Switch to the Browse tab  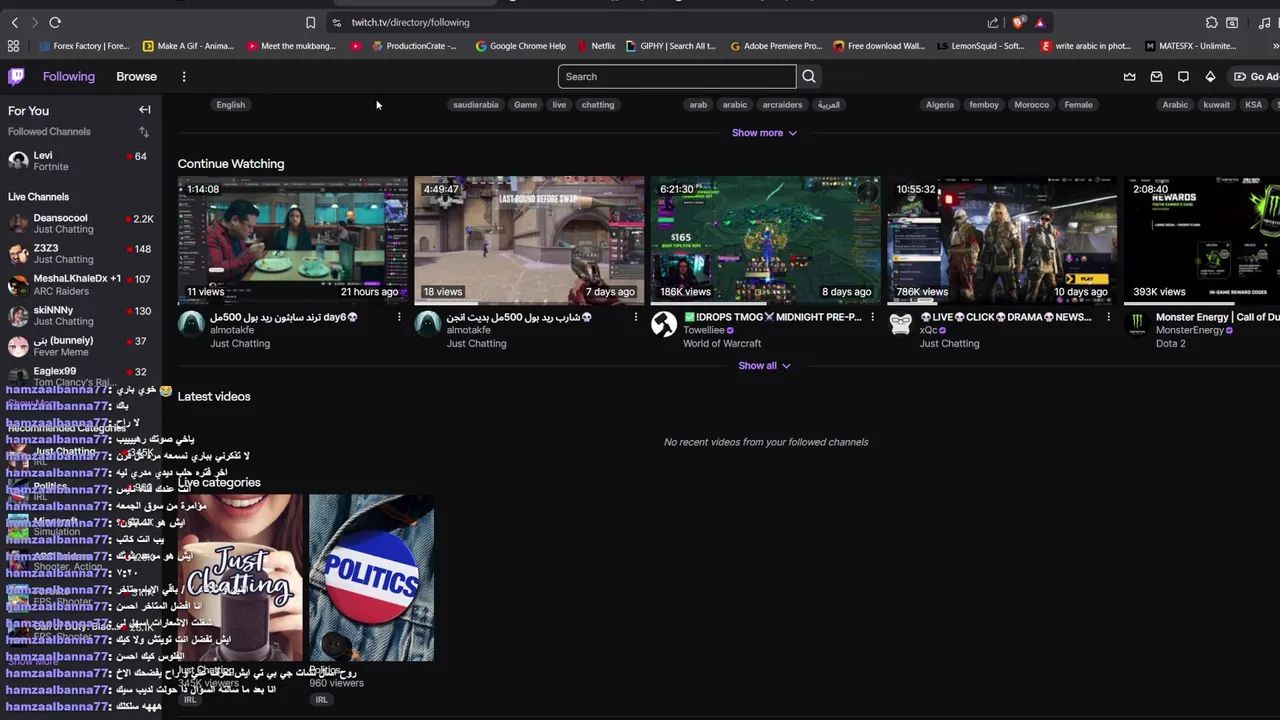coord(136,76)
